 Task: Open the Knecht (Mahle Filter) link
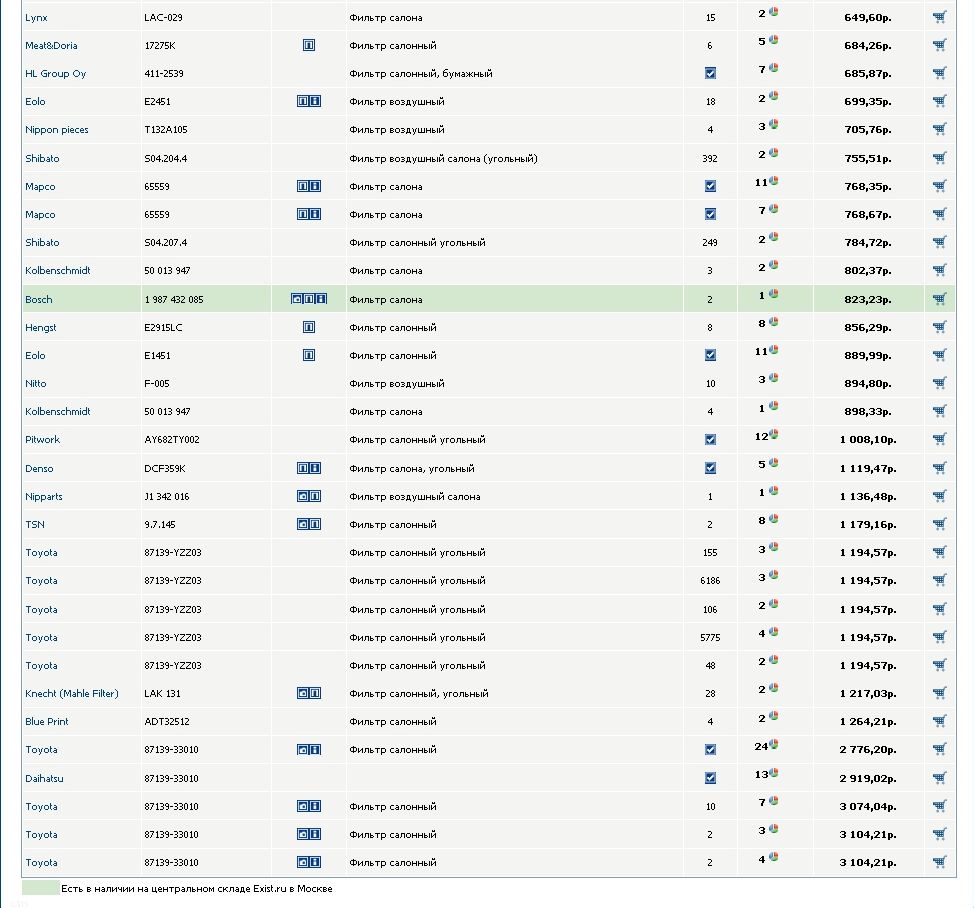tap(71, 693)
